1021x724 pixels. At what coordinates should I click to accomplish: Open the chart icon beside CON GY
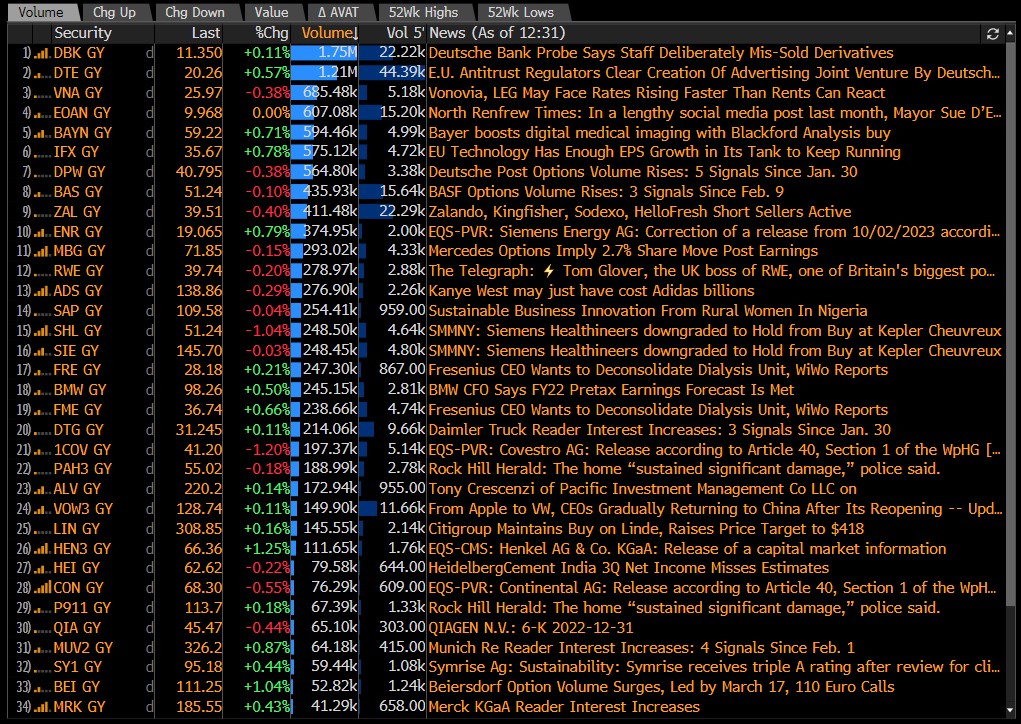[x=42, y=588]
